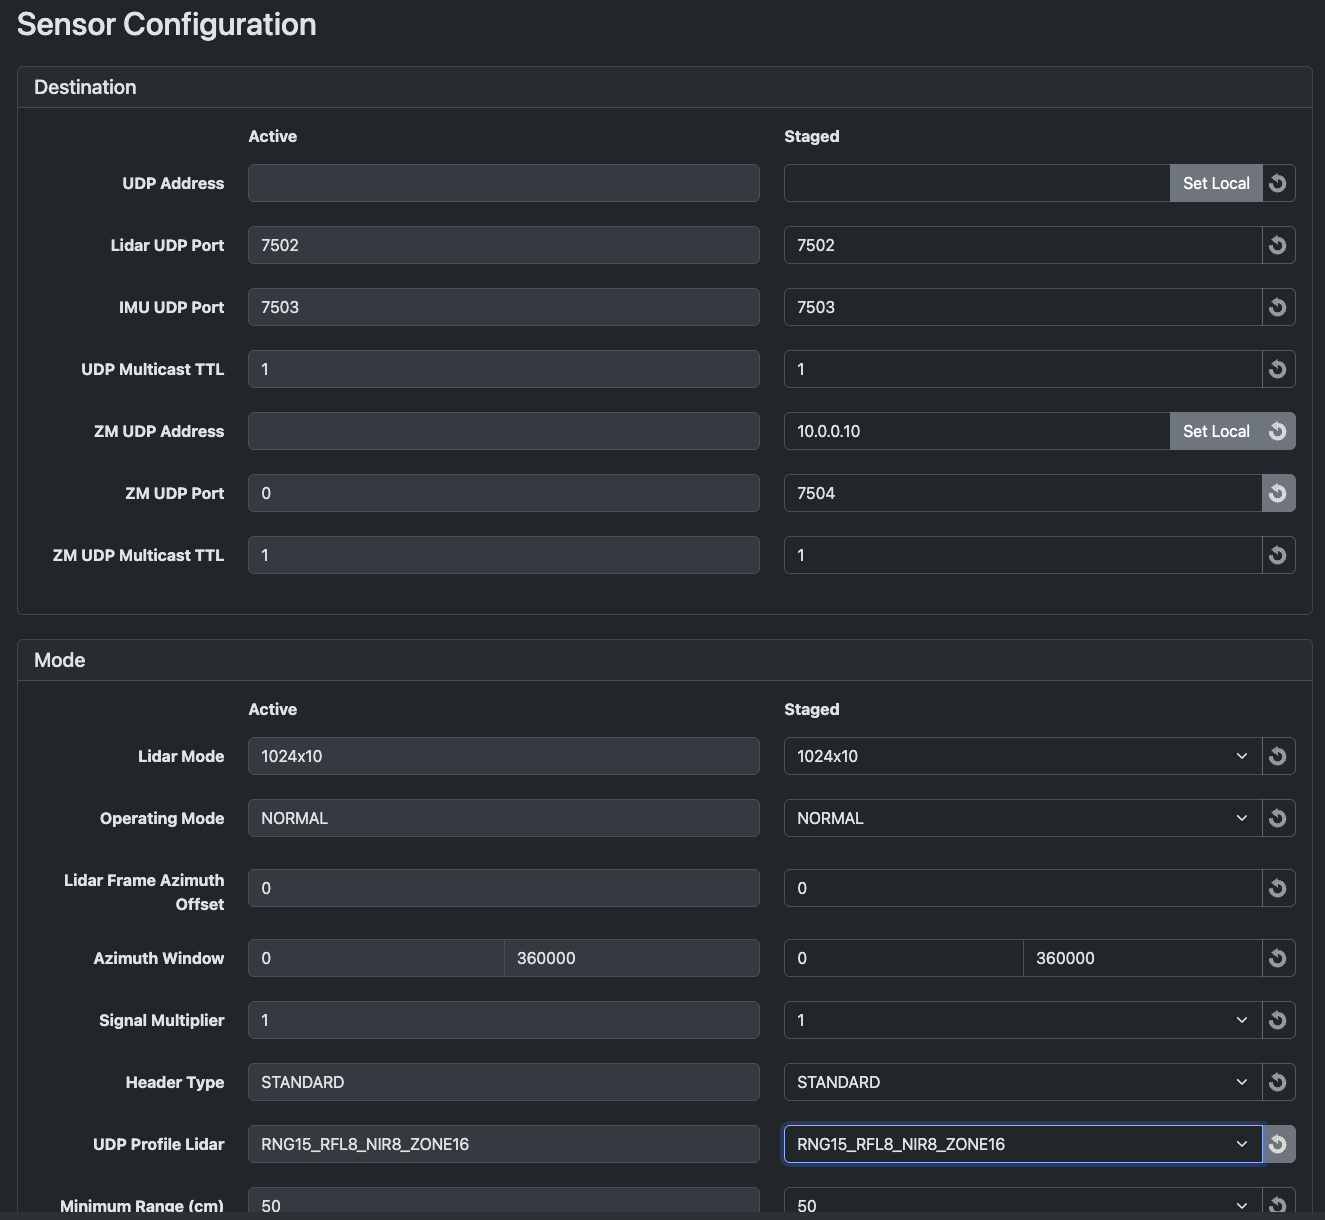This screenshot has width=1325, height=1220.
Task: Select active UDP Profile Lidar field
Action: 504,1144
